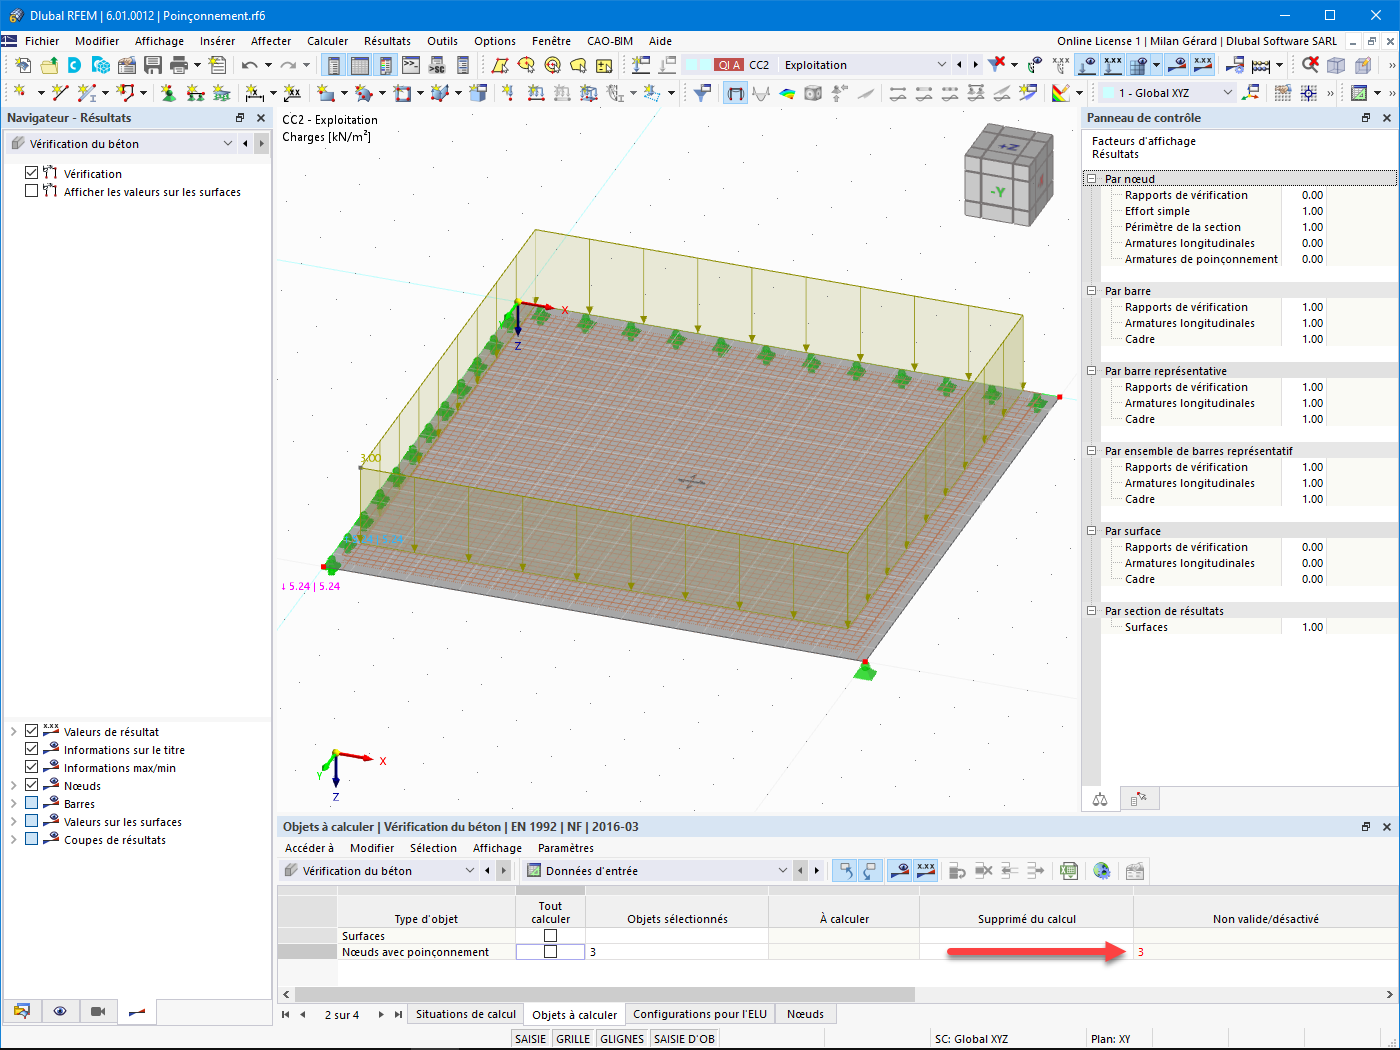Delete results with the red X magnifier
Viewport: 1400px width, 1050px height.
coord(1310,65)
